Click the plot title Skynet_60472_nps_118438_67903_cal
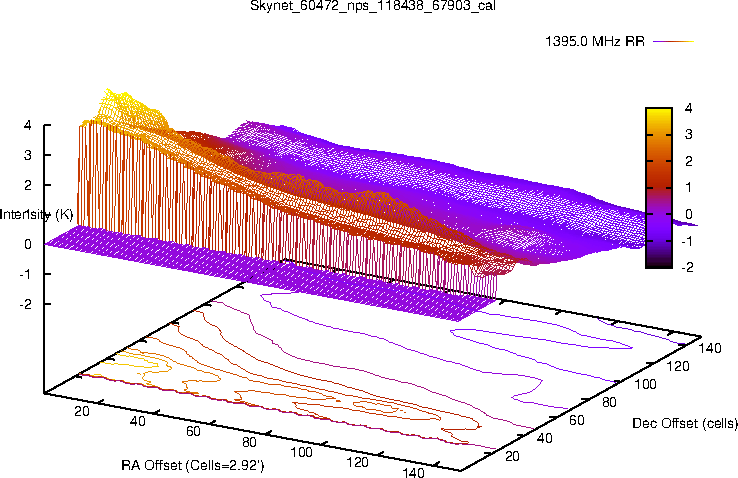Image resolution: width=738 pixels, height=478 pixels. click(x=372, y=6)
